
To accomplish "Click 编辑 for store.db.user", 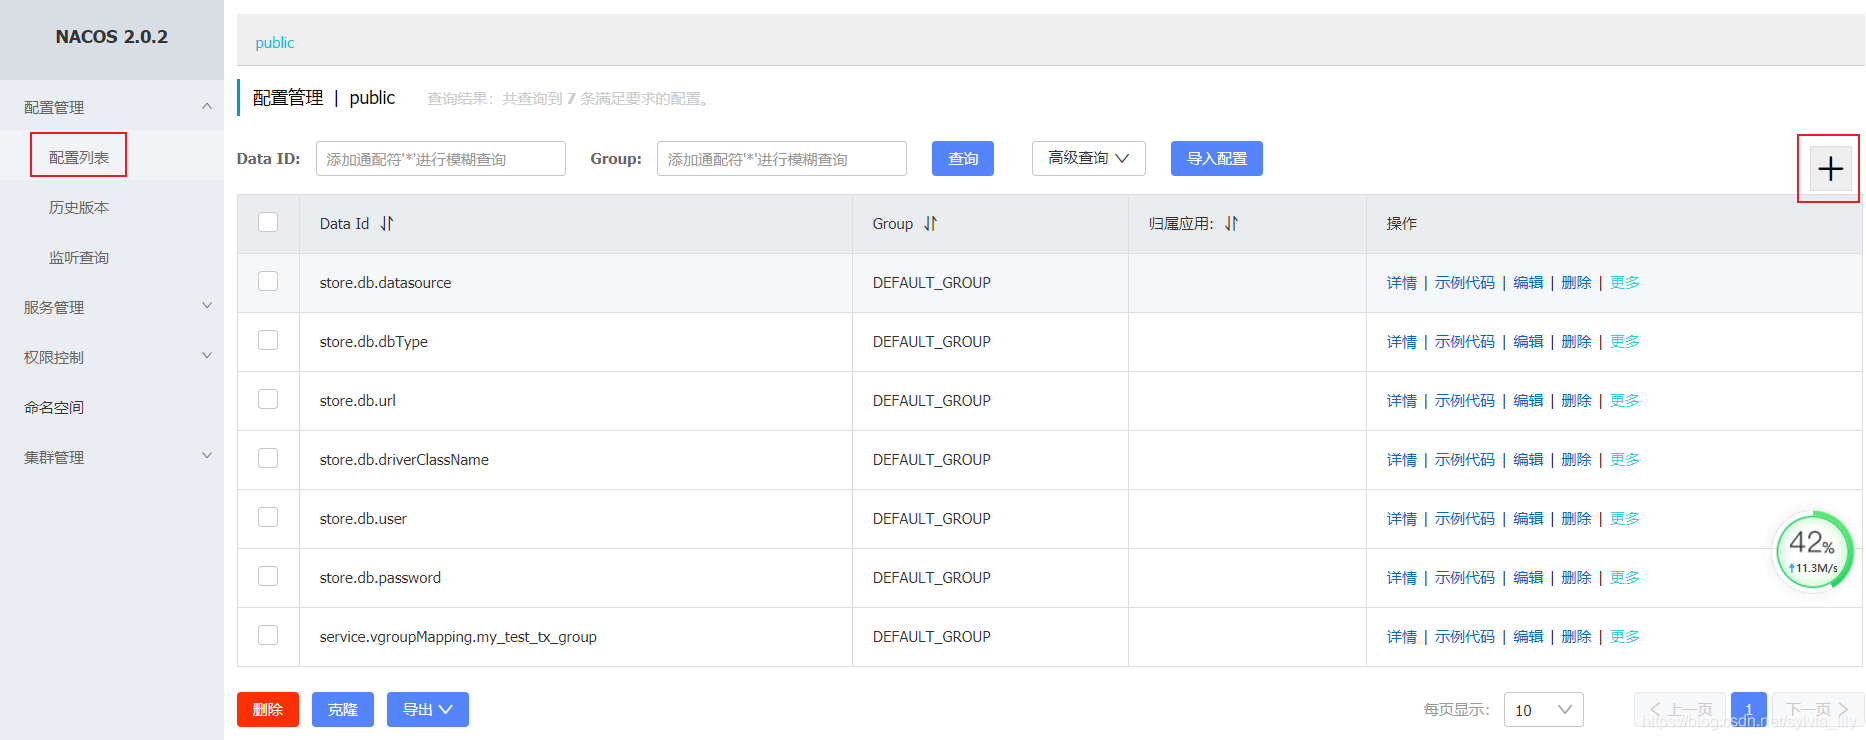I will coord(1528,519).
